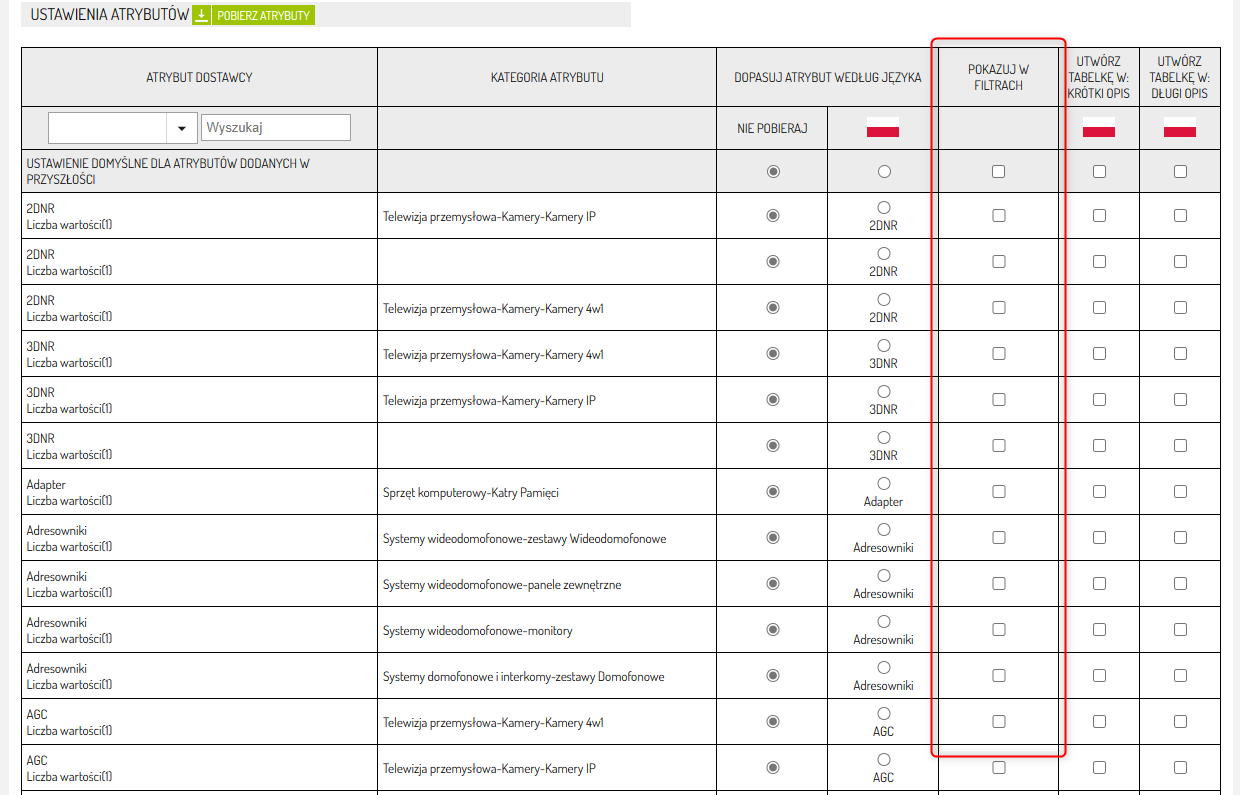The width and height of the screenshot is (1240, 795).
Task: Click the Ustawienia atrybutów section title
Action: click(x=110, y=15)
